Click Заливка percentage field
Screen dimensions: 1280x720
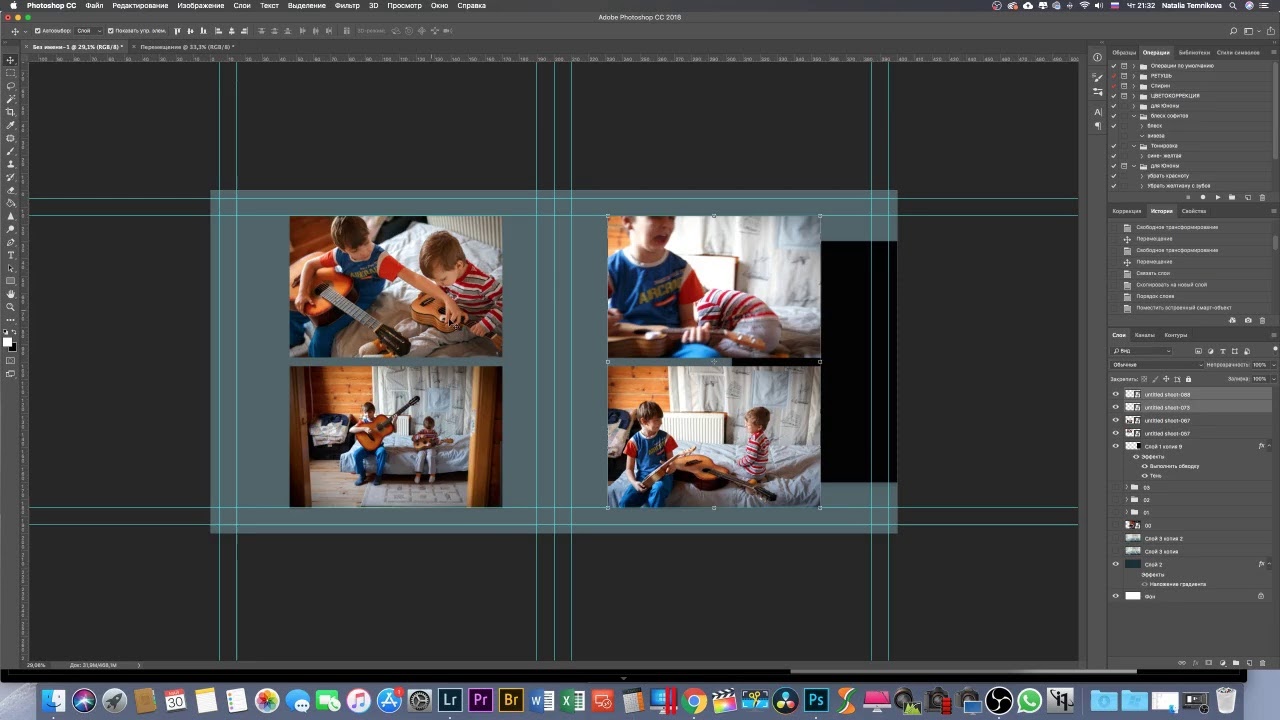tap(1260, 379)
